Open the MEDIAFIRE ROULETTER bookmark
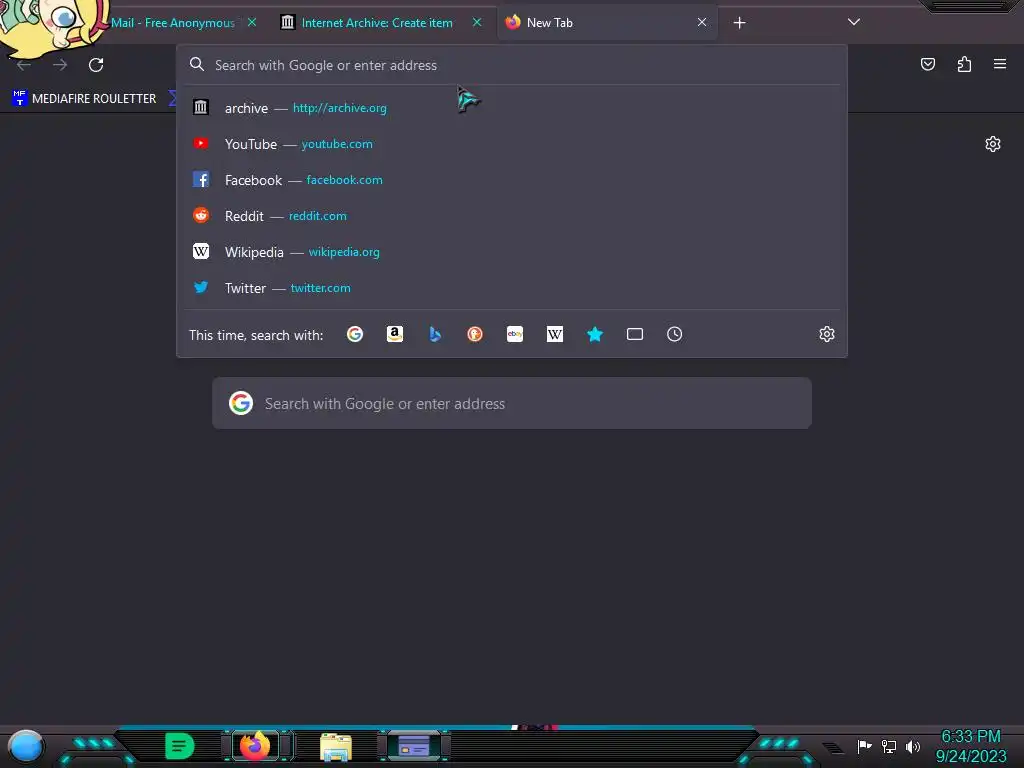Screen dimensions: 1024x768 click(x=85, y=99)
